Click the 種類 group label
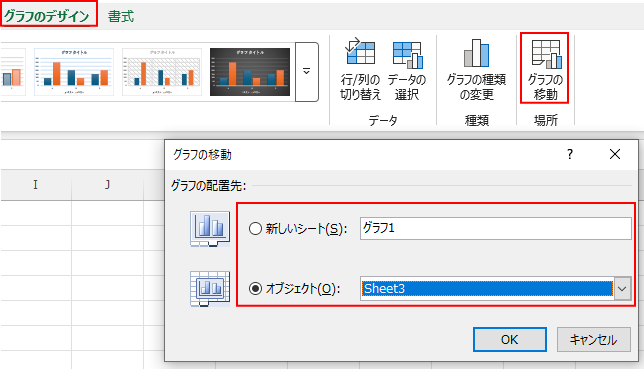 tap(476, 120)
